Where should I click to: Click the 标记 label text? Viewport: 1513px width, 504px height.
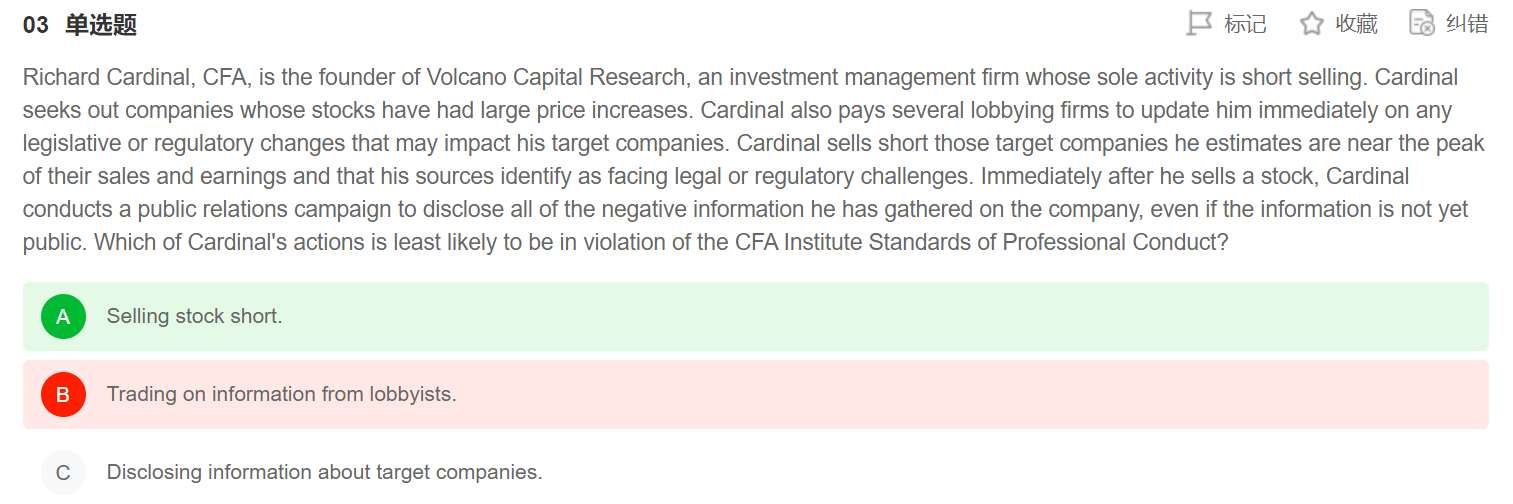[1245, 24]
